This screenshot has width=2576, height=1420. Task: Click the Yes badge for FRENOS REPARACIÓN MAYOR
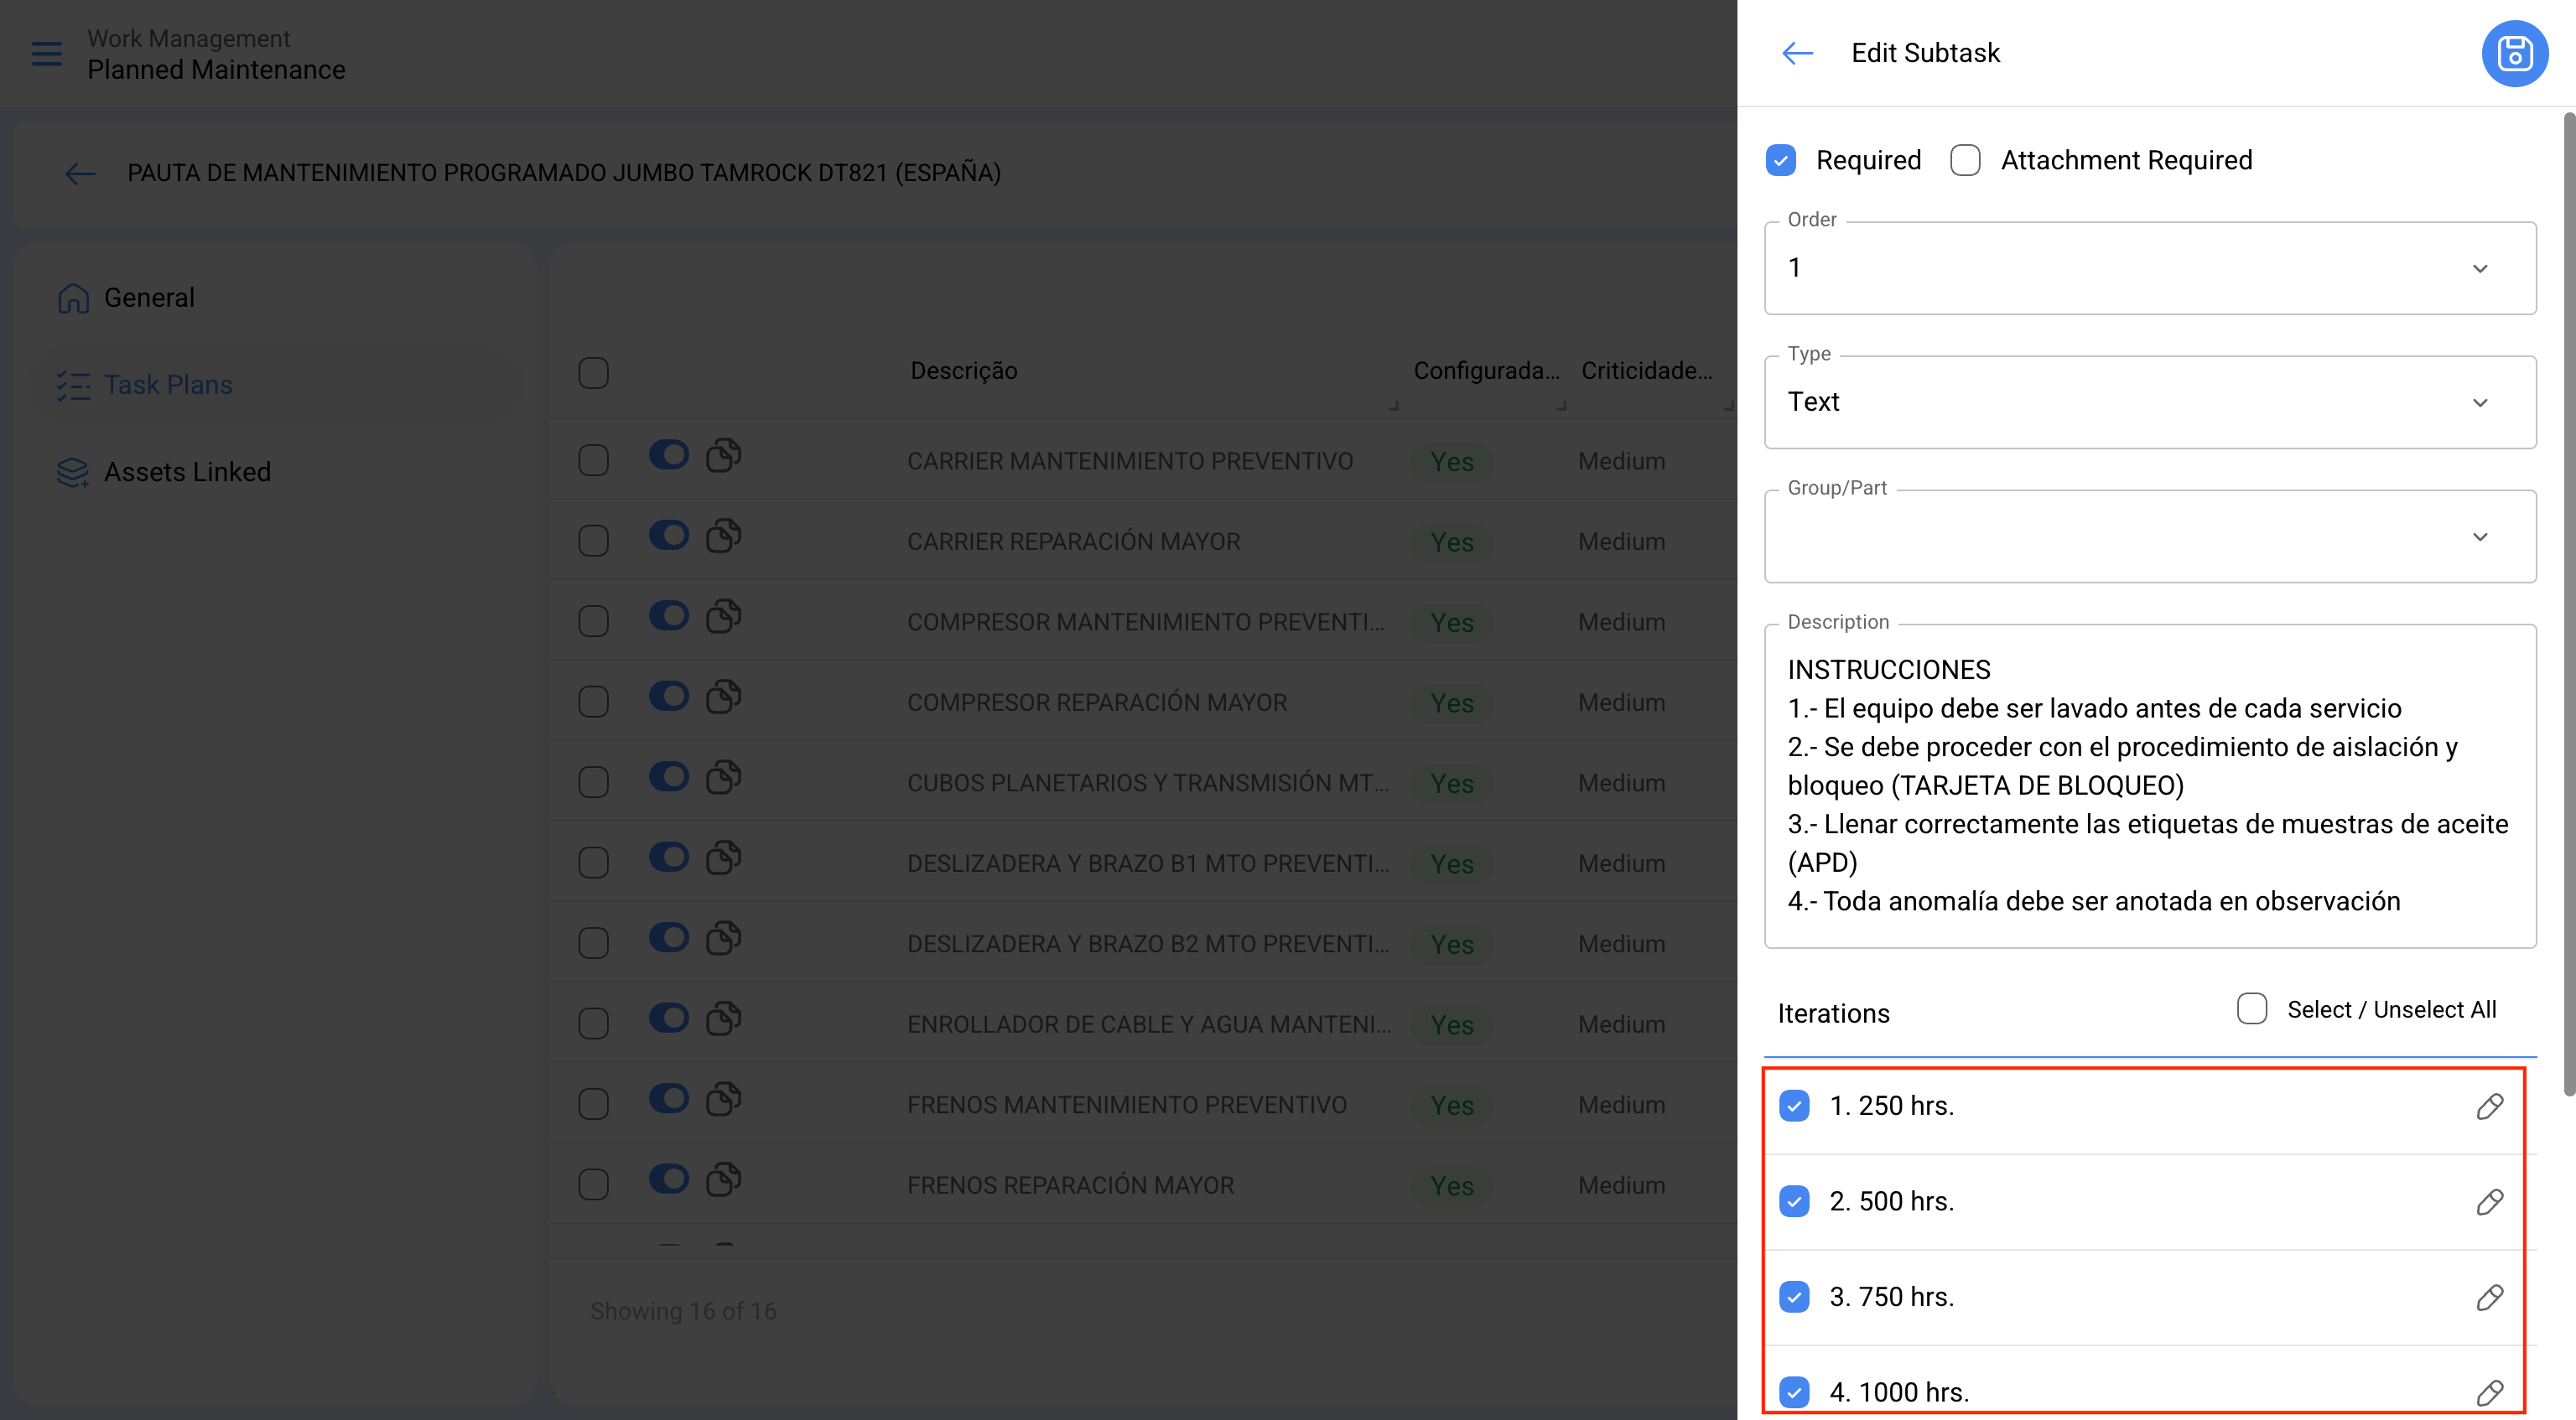(x=1452, y=1186)
